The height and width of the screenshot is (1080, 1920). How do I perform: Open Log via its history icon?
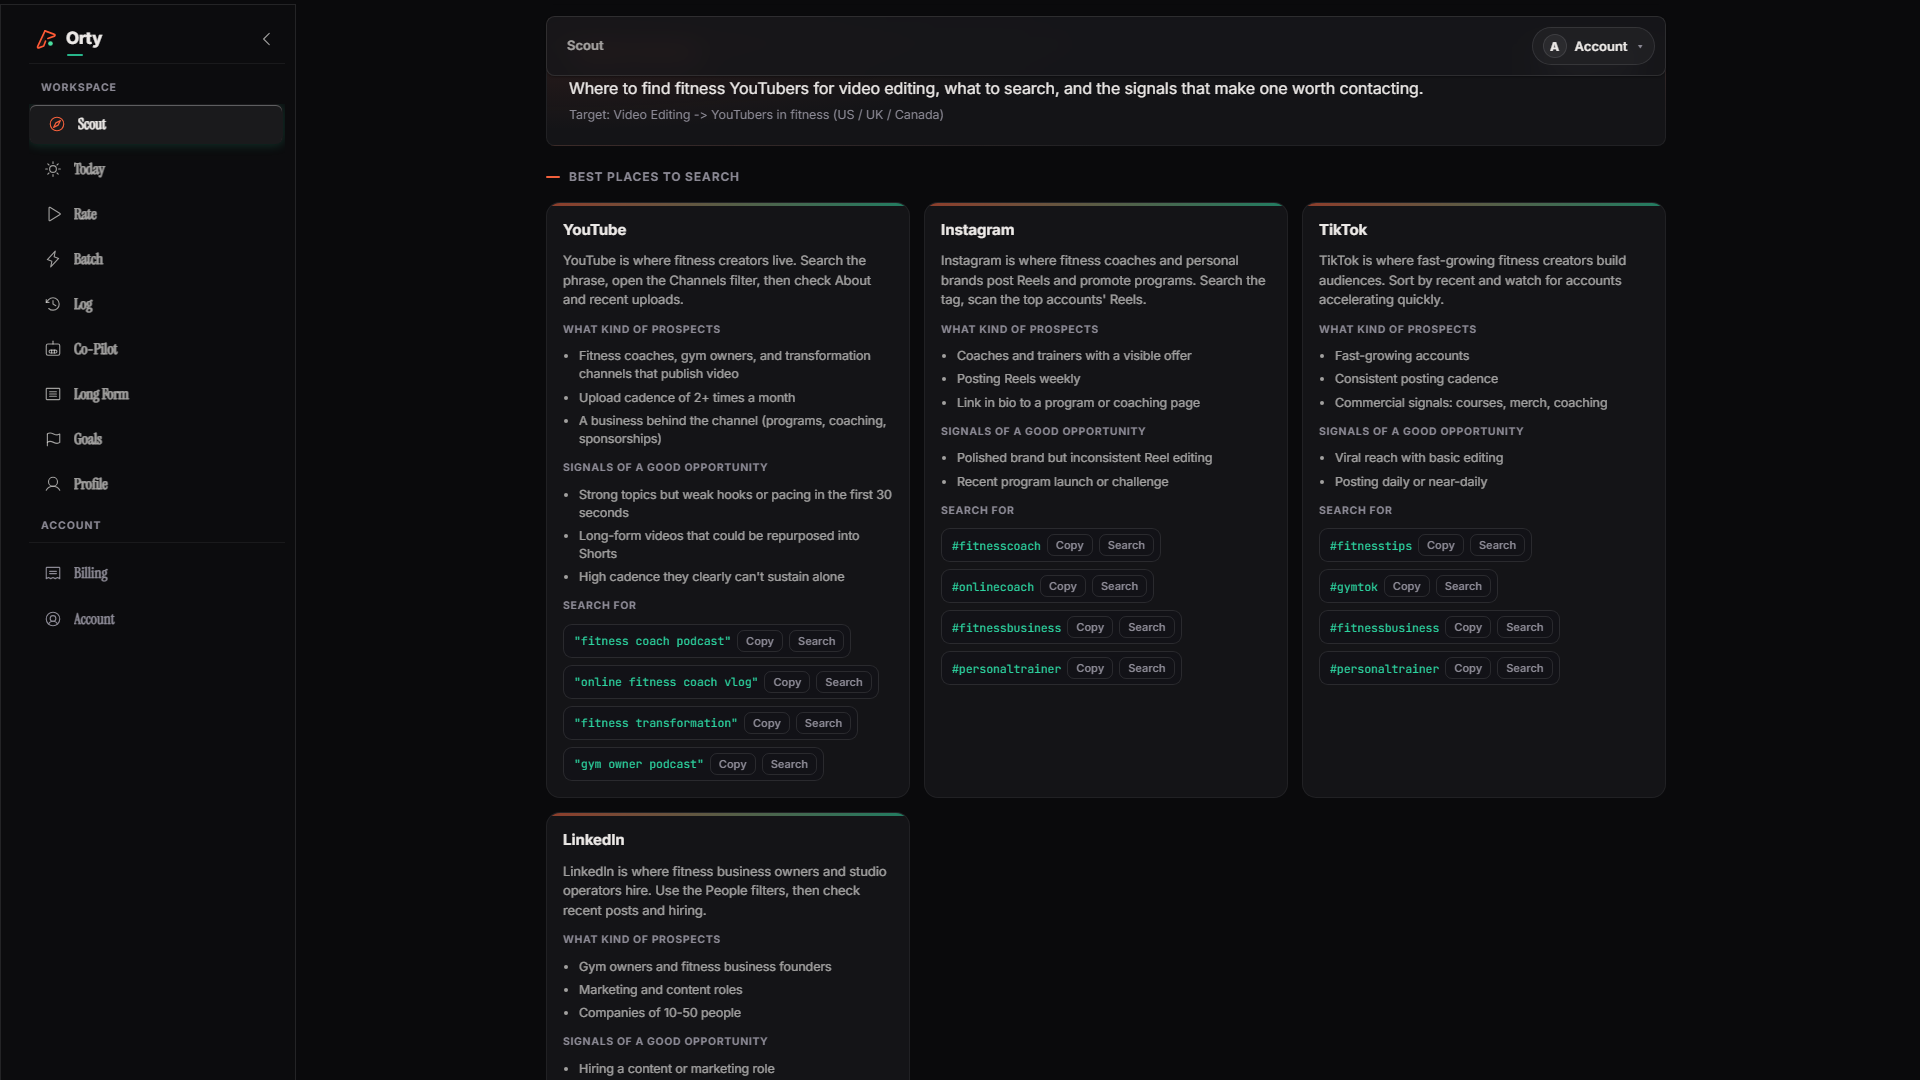[x=53, y=304]
